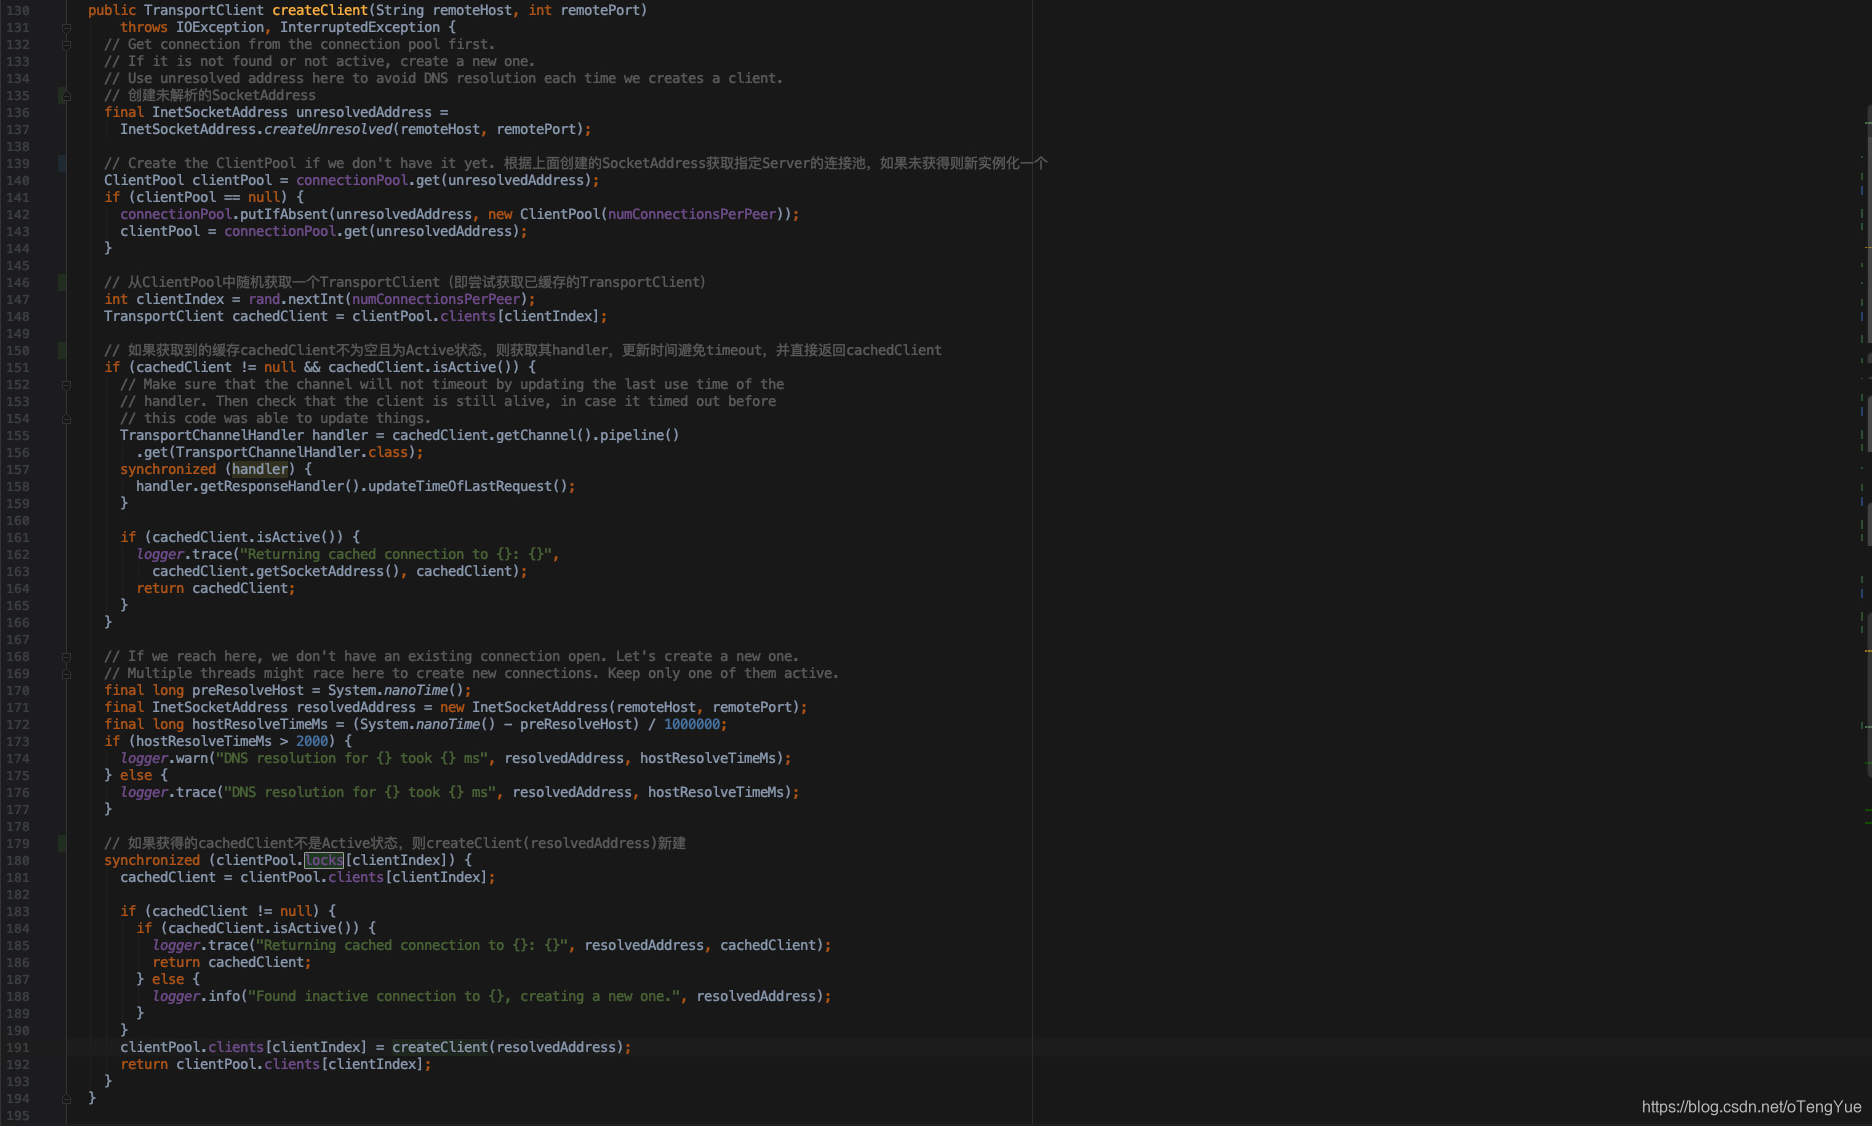Collapse the comment fold marker at line 132
The width and height of the screenshot is (1872, 1126).
pyautogui.click(x=66, y=45)
